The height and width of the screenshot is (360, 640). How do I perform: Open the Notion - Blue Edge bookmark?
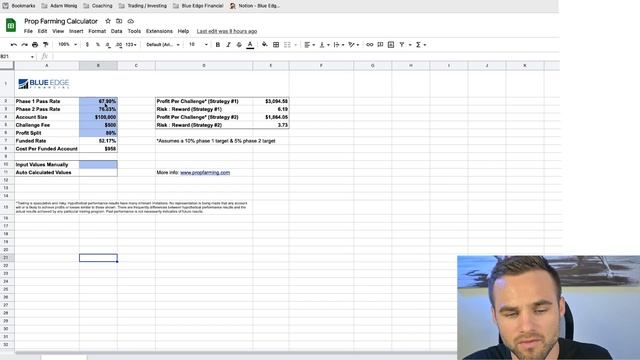pyautogui.click(x=255, y=6)
